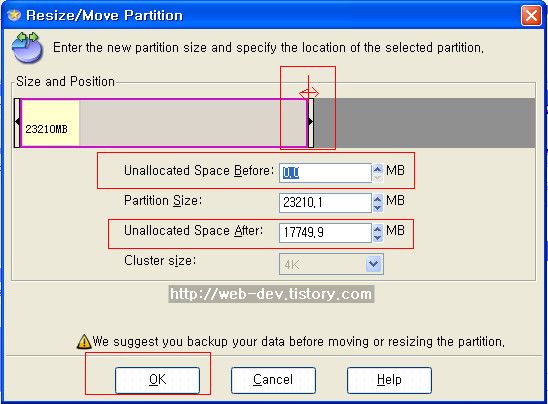This screenshot has width=548, height=404.
Task: Select the Unallocated Space After field
Action: point(325,232)
